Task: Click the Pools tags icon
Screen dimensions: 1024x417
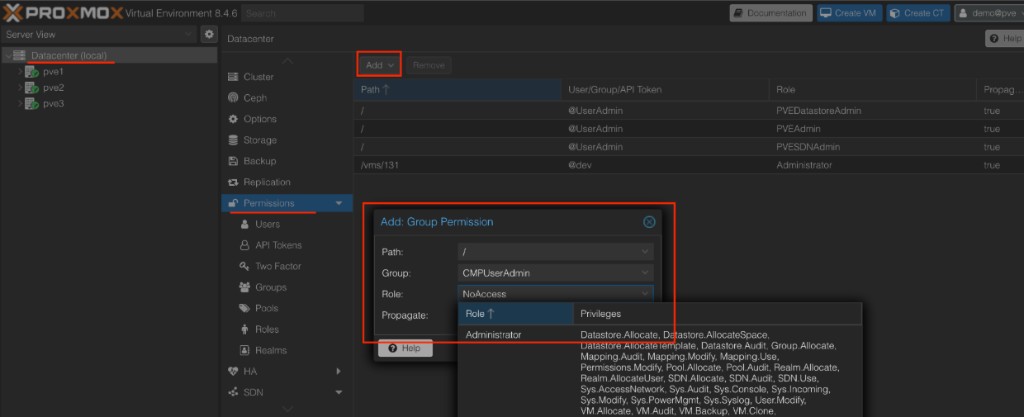Action: [245, 308]
